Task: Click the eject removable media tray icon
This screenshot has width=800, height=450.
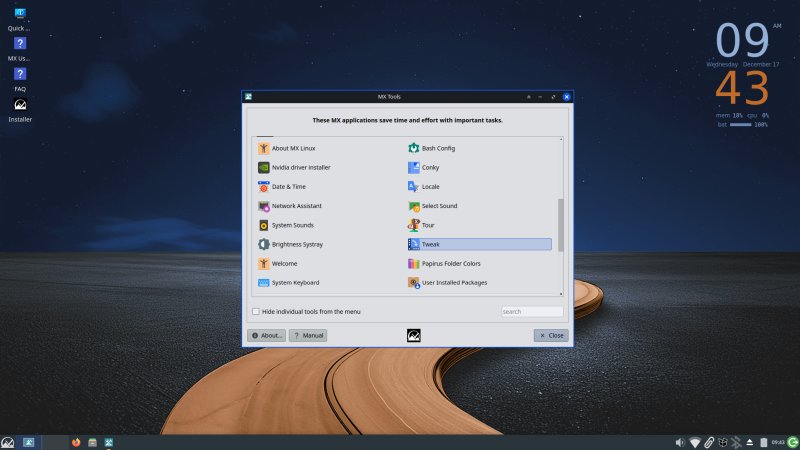Action: (x=749, y=442)
